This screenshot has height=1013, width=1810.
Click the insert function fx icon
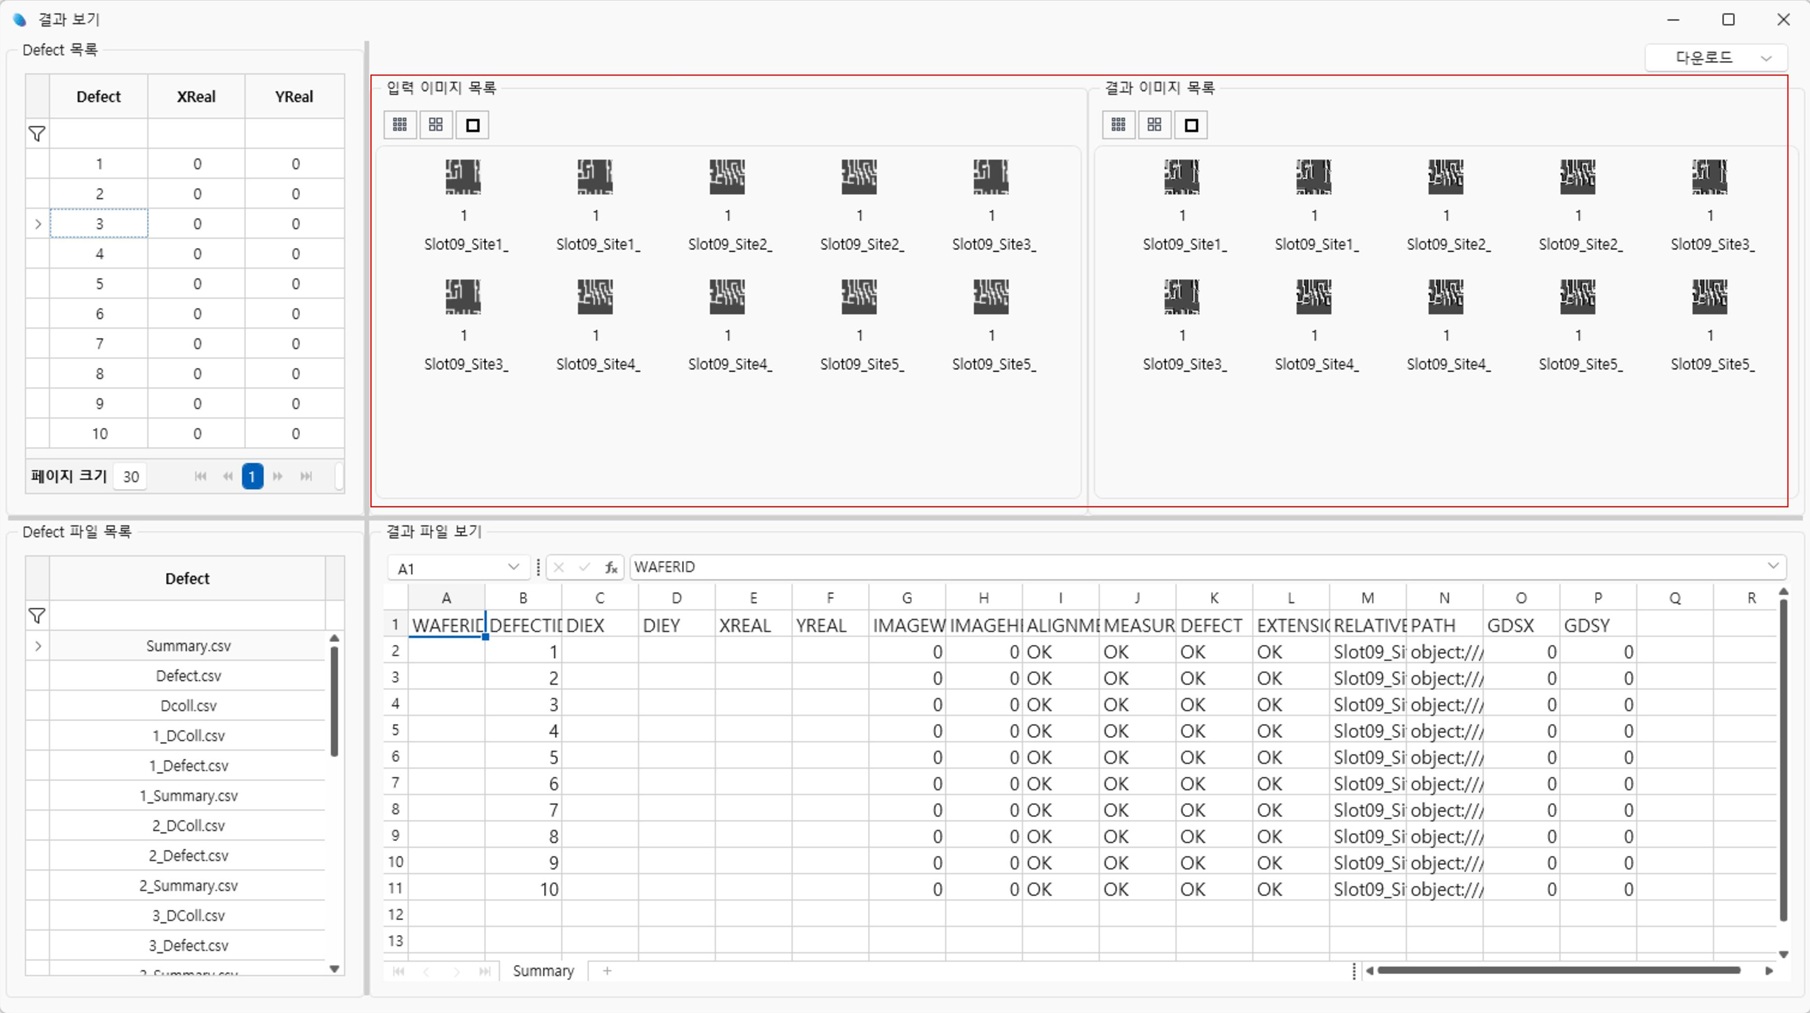[611, 568]
